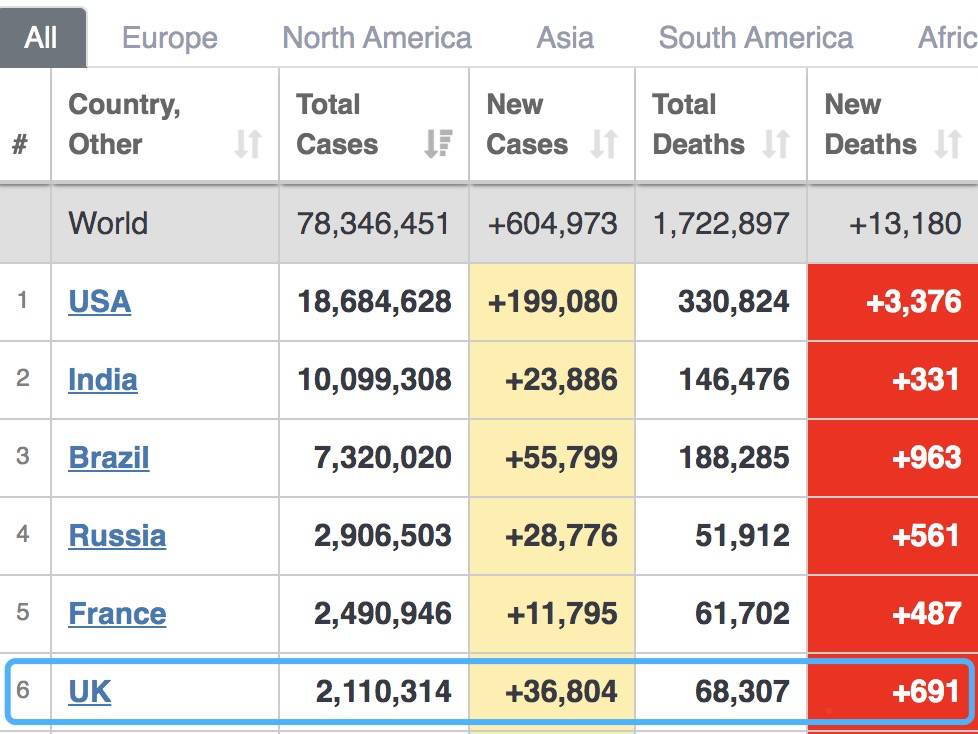
Task: Open the USA country link
Action: [99, 301]
